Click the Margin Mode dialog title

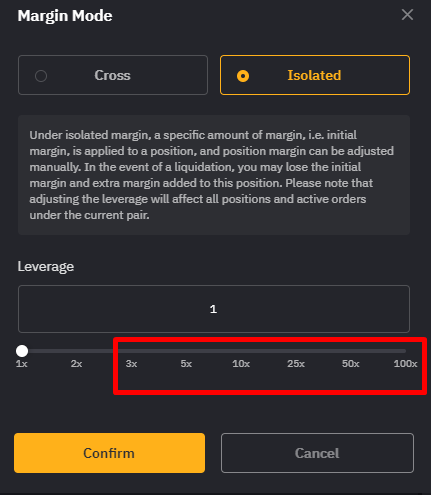[x=65, y=16]
